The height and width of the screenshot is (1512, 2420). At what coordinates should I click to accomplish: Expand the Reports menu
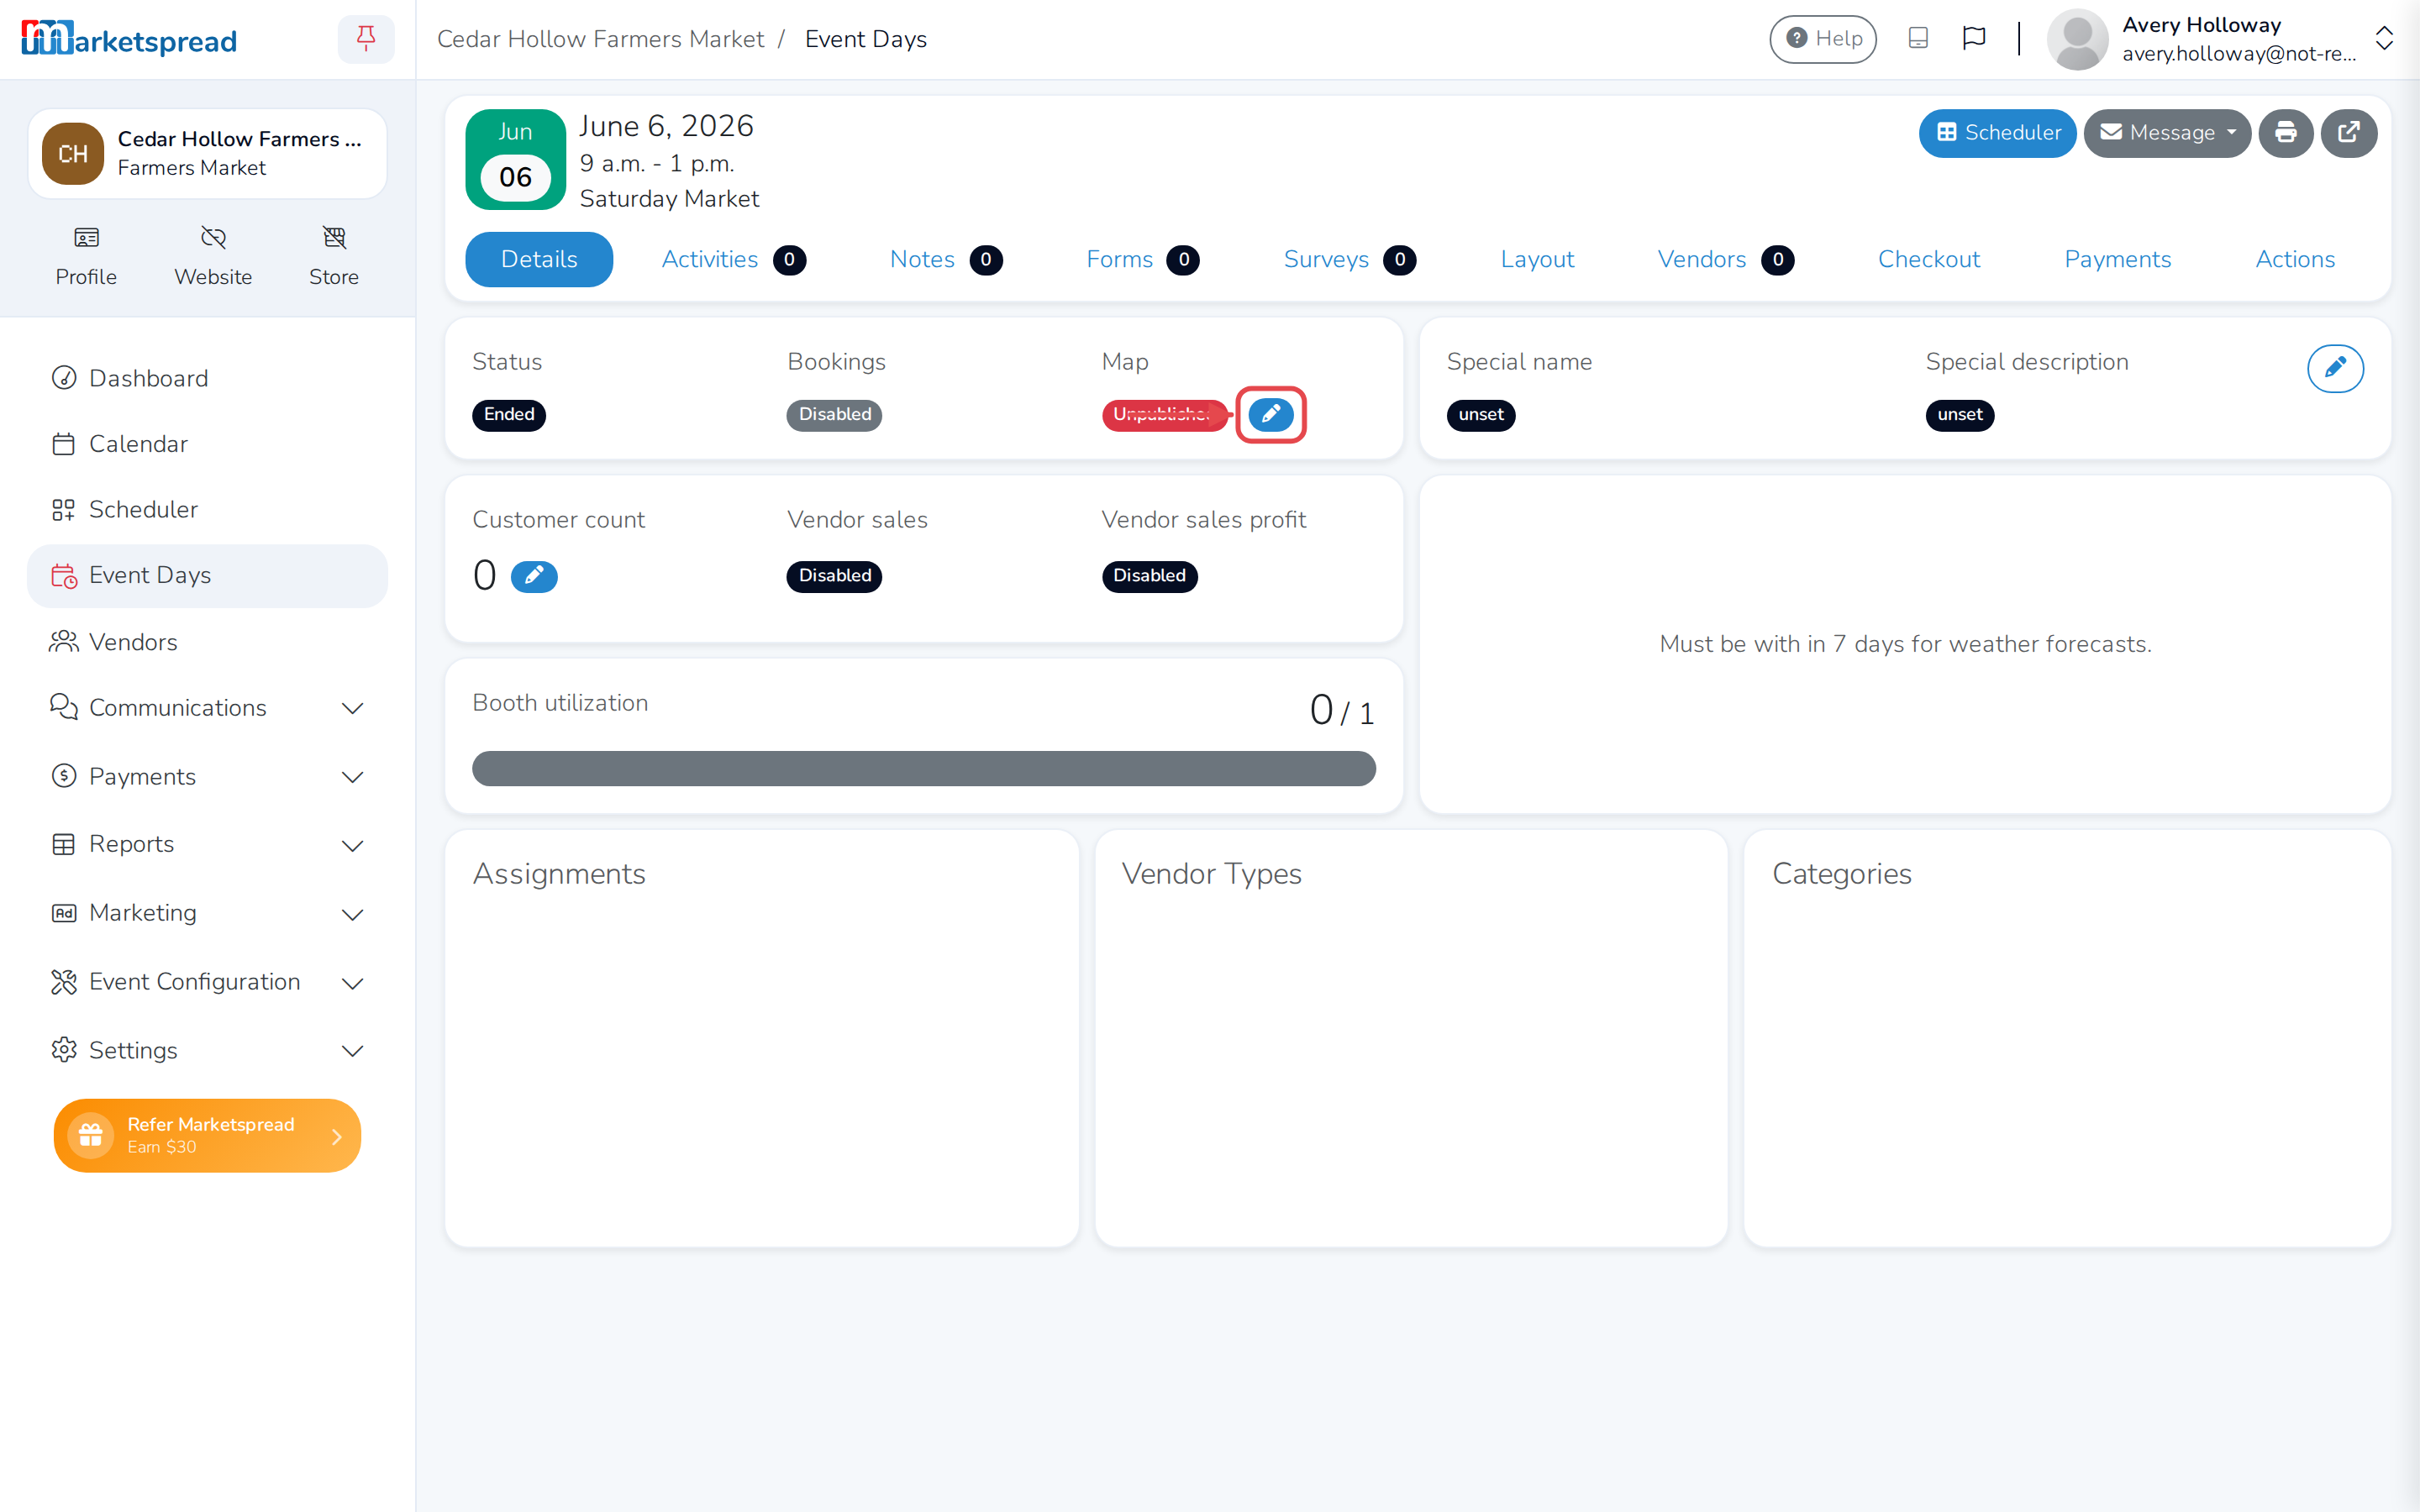(207, 845)
